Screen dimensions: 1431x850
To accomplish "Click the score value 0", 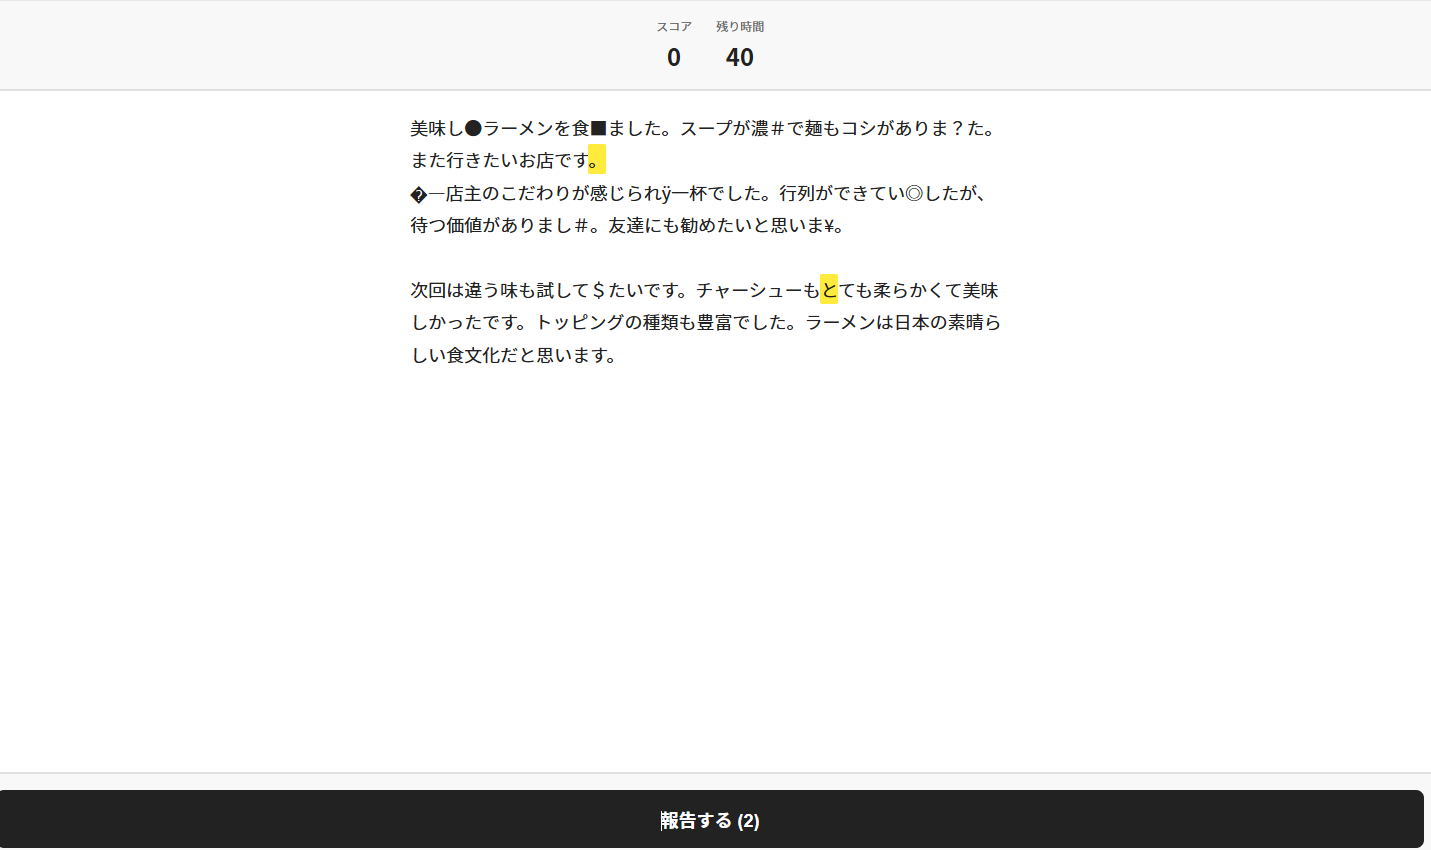I will tap(674, 58).
